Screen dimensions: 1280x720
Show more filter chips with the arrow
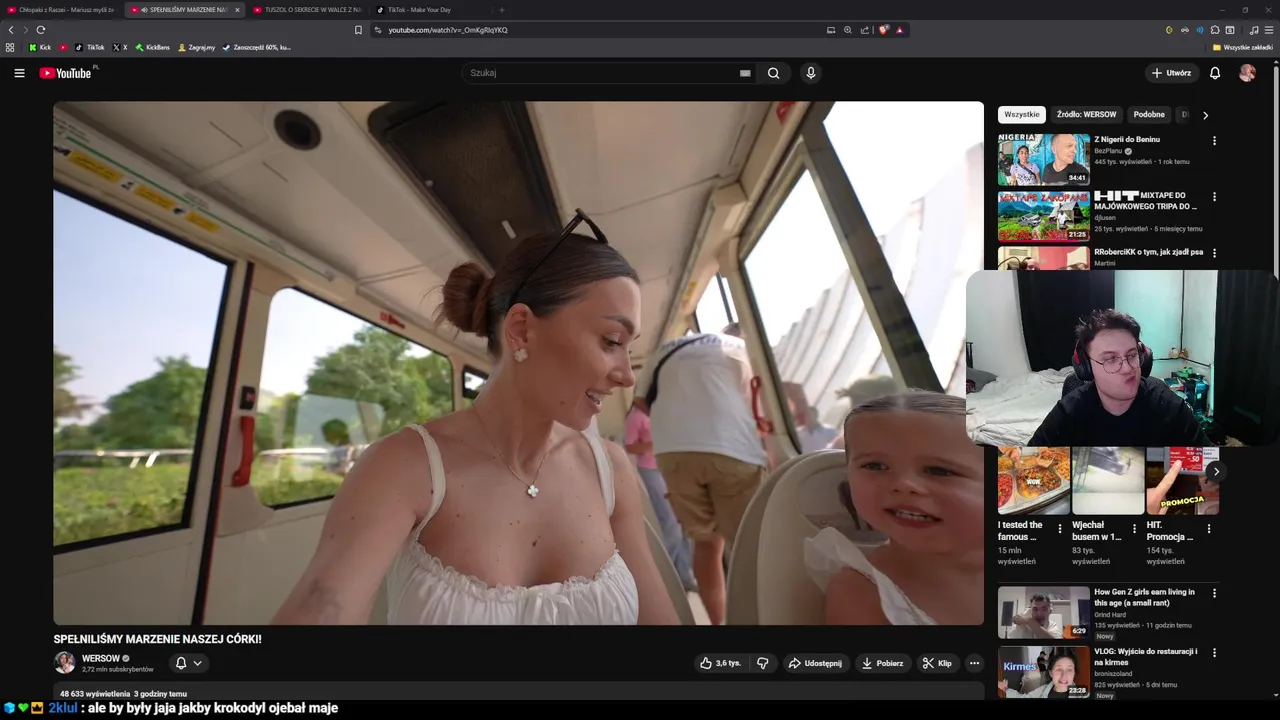[1205, 115]
